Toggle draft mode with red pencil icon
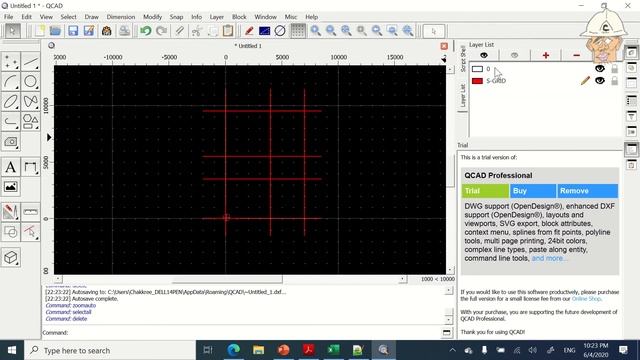 pyautogui.click(x=249, y=31)
